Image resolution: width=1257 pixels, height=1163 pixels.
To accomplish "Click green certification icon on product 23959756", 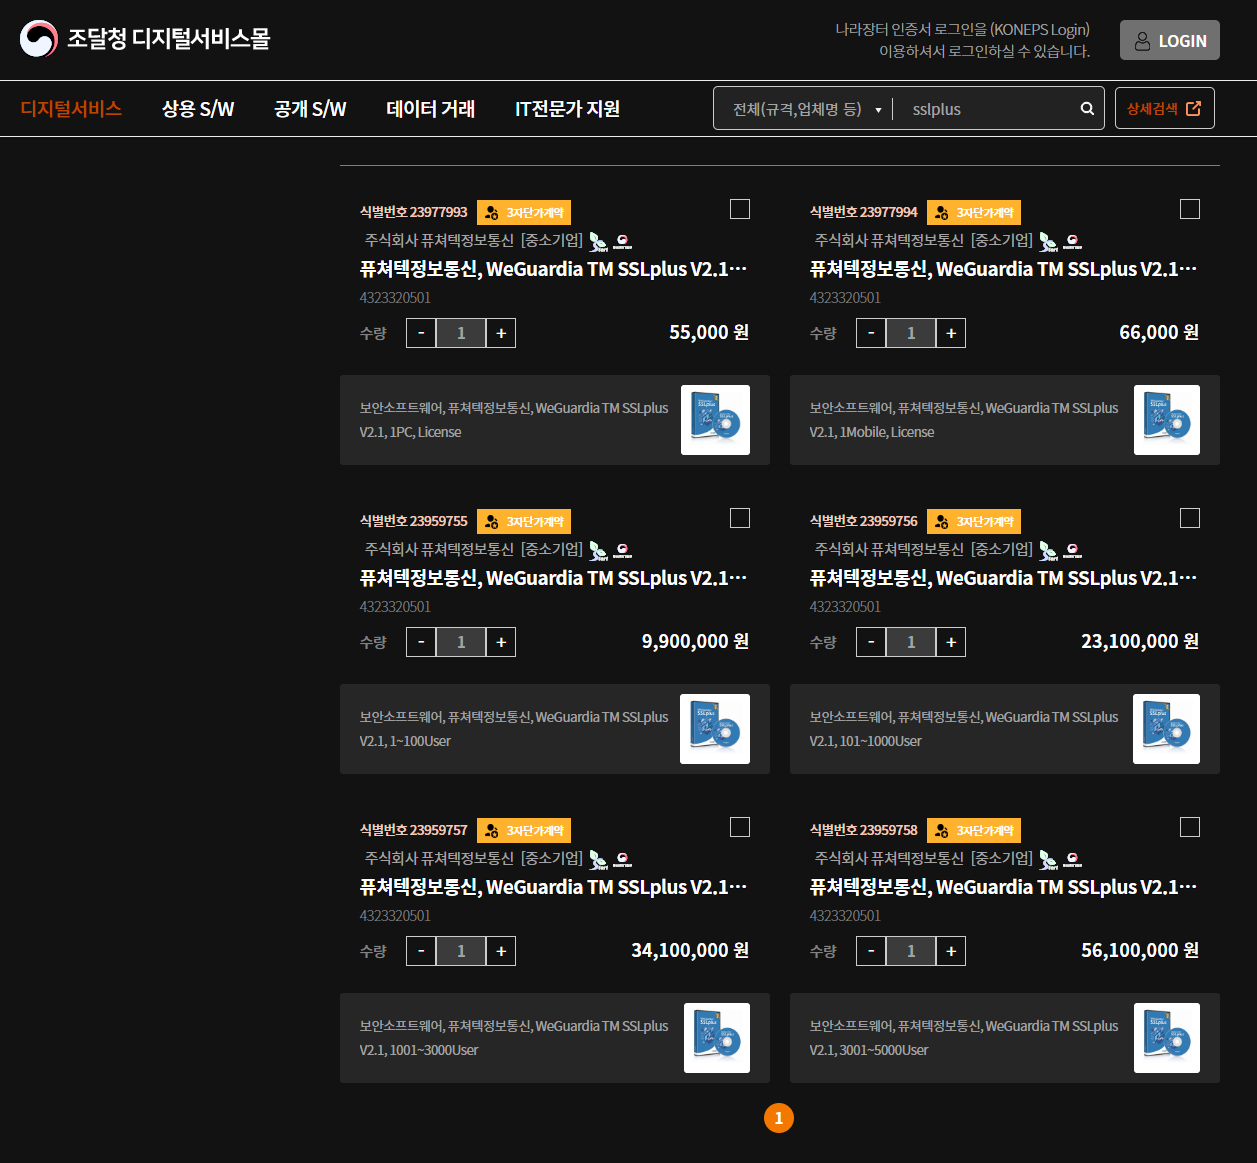I will click(1048, 550).
